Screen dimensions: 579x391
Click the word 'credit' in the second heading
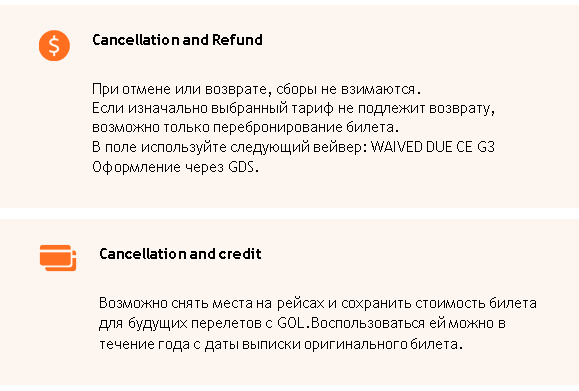click(x=240, y=254)
